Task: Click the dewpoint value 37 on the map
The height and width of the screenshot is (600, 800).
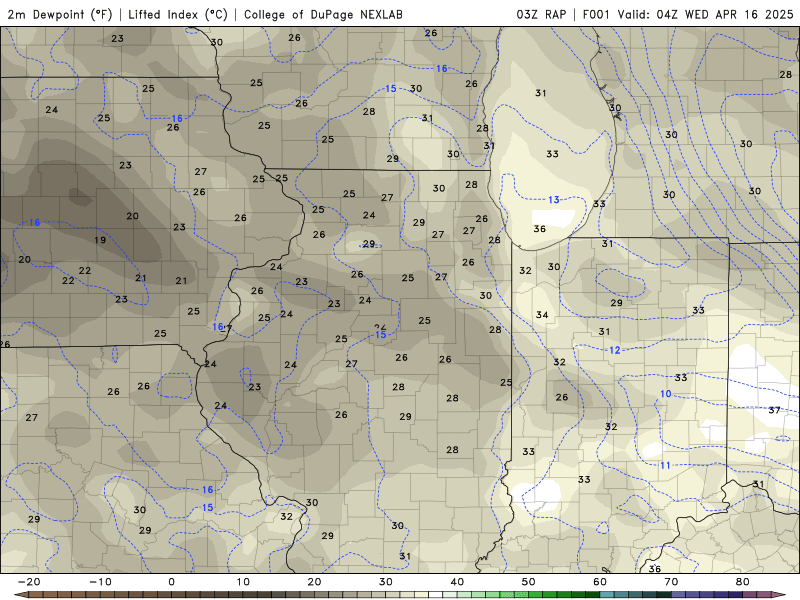Action: 774,410
